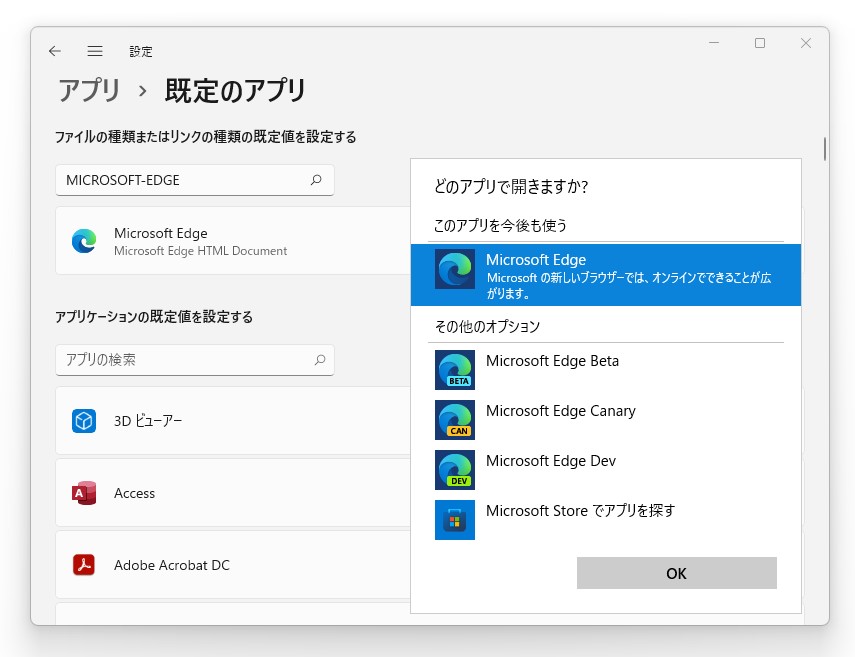Image resolution: width=855 pixels, height=657 pixels.
Task: Click the アプリの検索 search field
Action: pos(180,360)
